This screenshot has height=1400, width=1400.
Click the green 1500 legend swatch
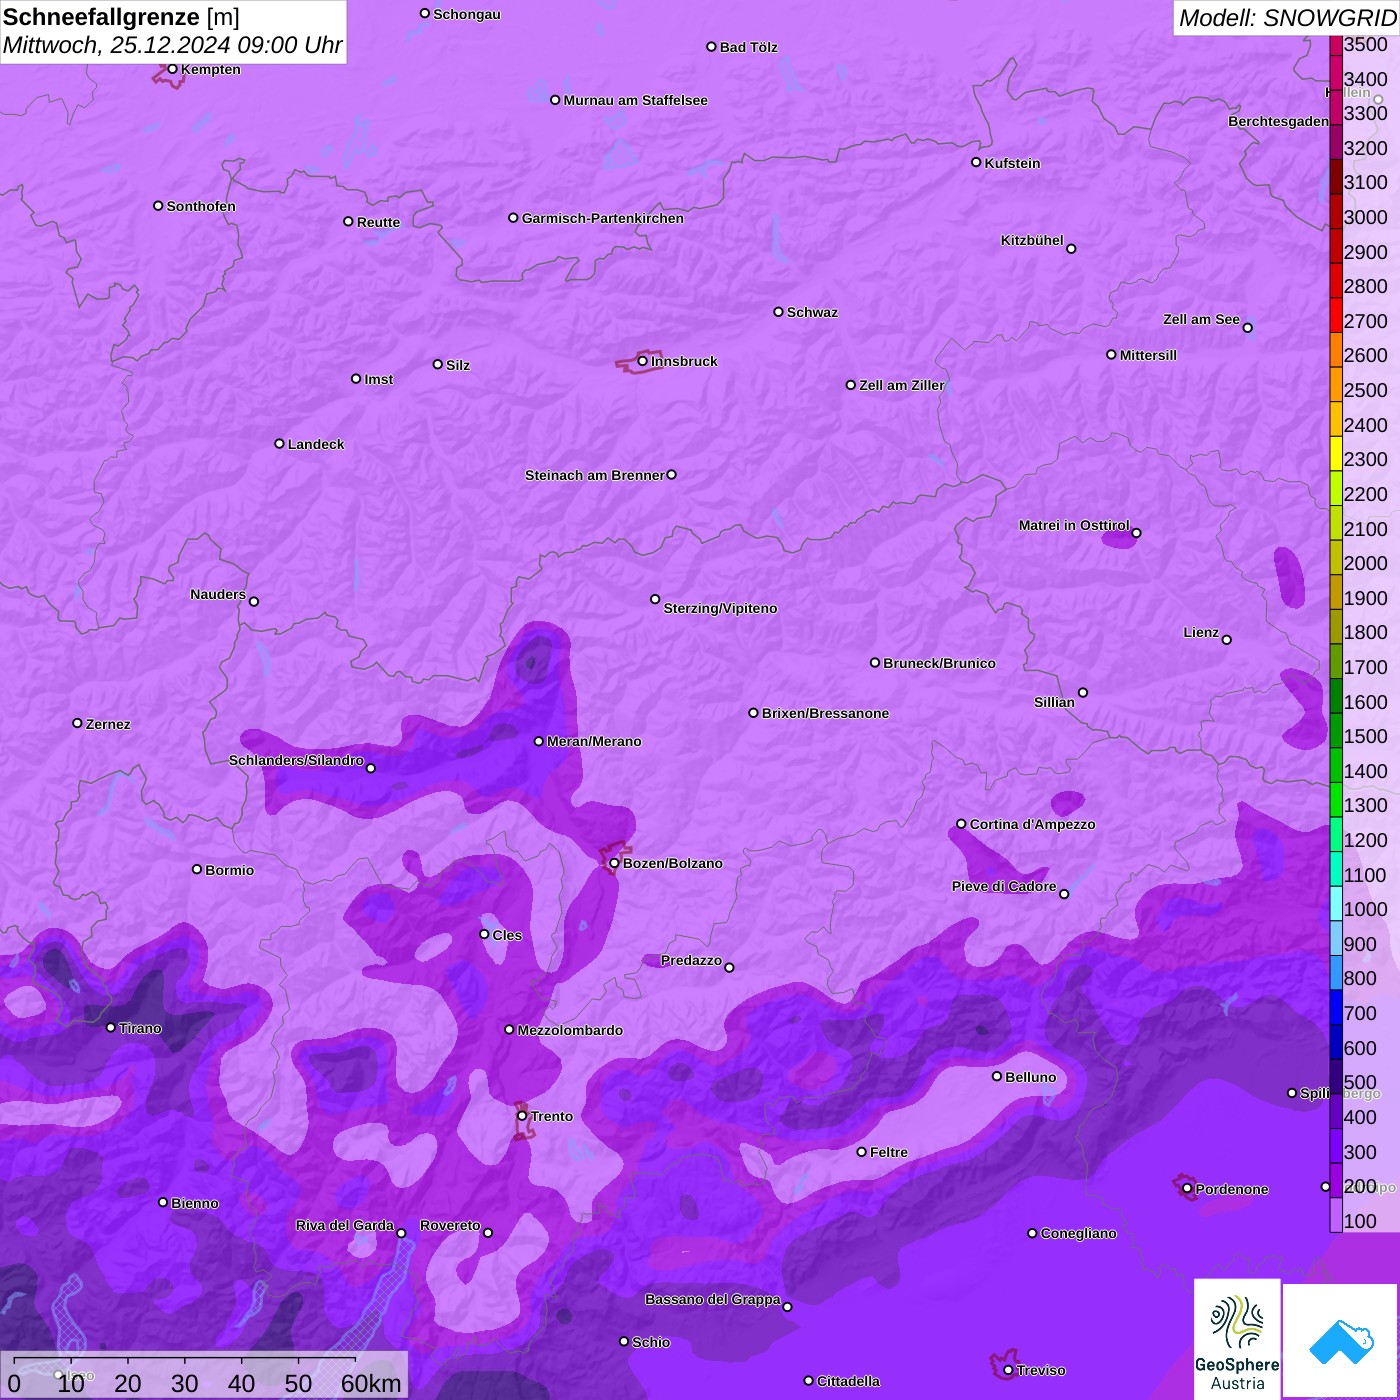click(1335, 730)
